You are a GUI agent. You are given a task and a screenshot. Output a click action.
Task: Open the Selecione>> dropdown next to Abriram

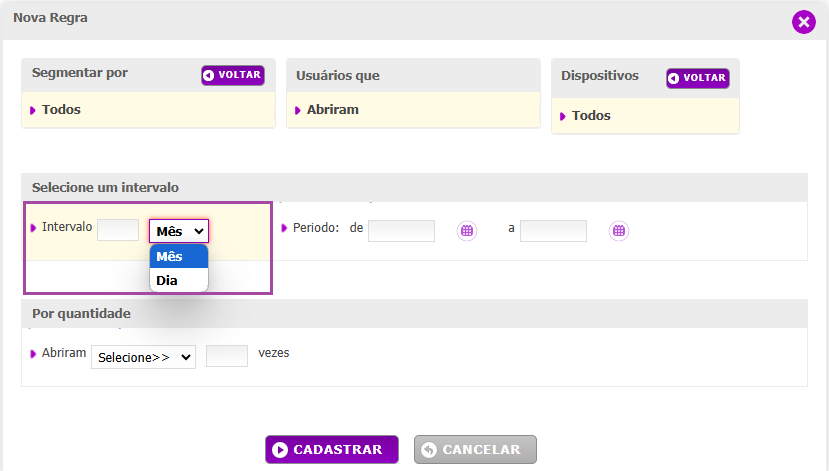[x=143, y=357]
